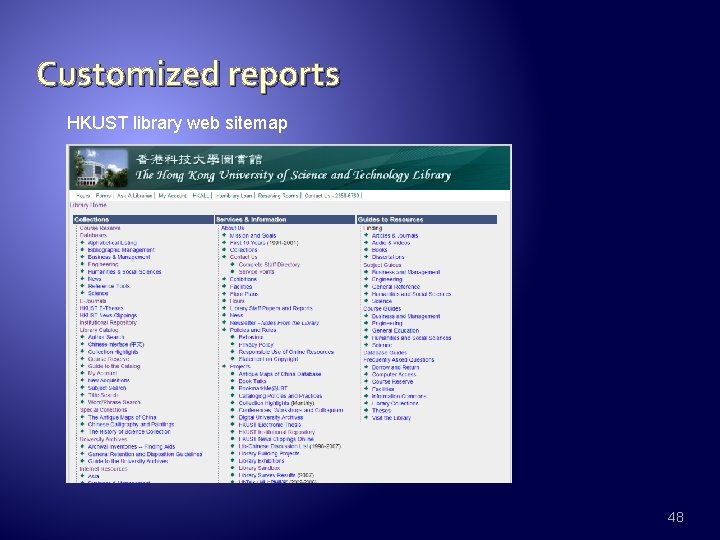Open Forms in the top navigation bar

[x=103, y=196]
